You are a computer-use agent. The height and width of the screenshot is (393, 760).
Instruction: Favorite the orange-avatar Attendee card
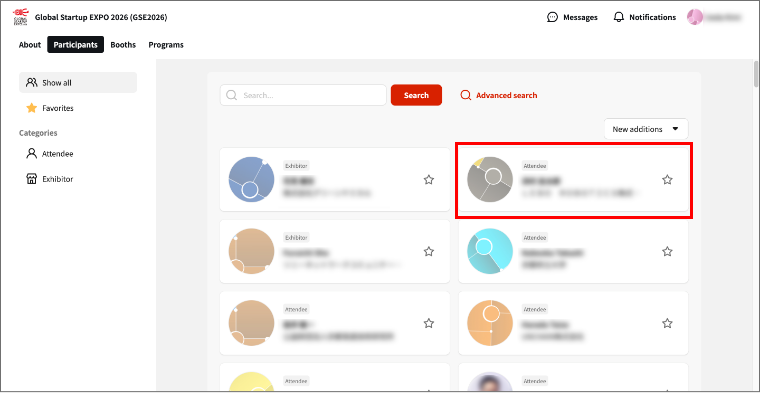pos(667,323)
